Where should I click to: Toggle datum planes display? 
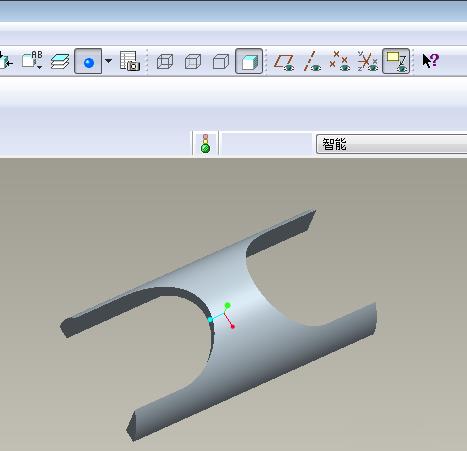tap(284, 62)
